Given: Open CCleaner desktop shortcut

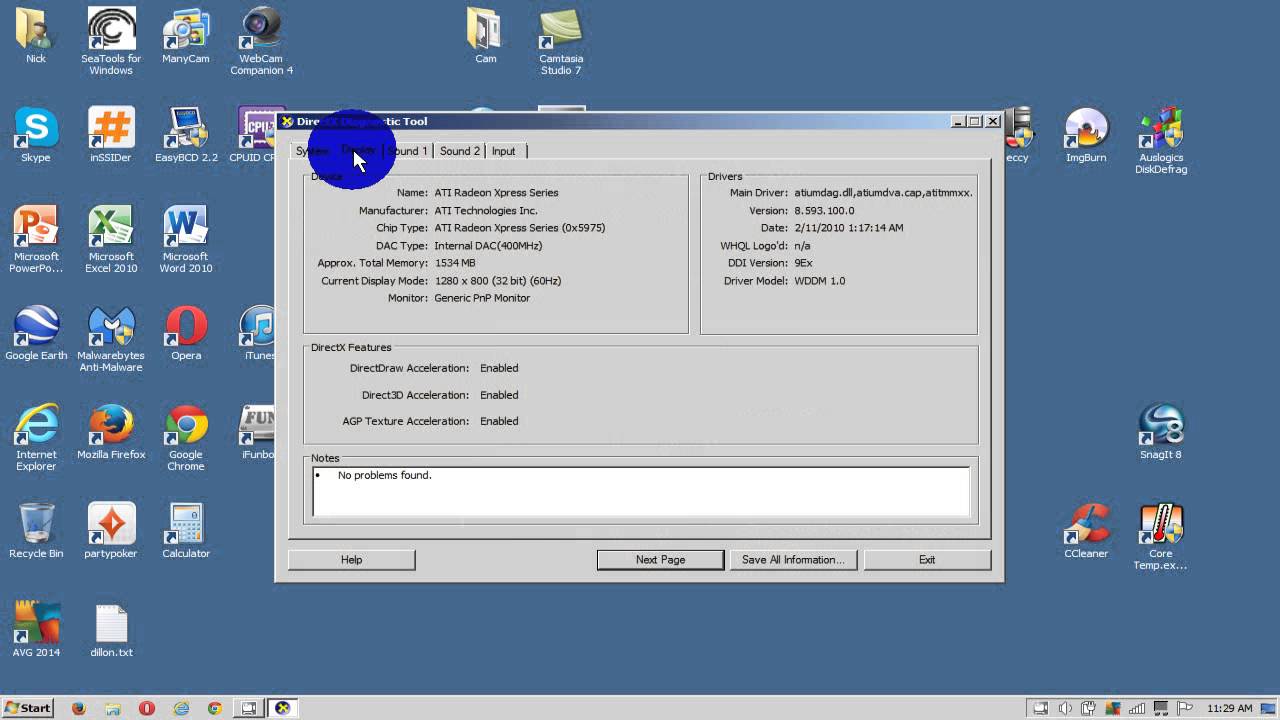Looking at the screenshot, I should pos(1086,531).
